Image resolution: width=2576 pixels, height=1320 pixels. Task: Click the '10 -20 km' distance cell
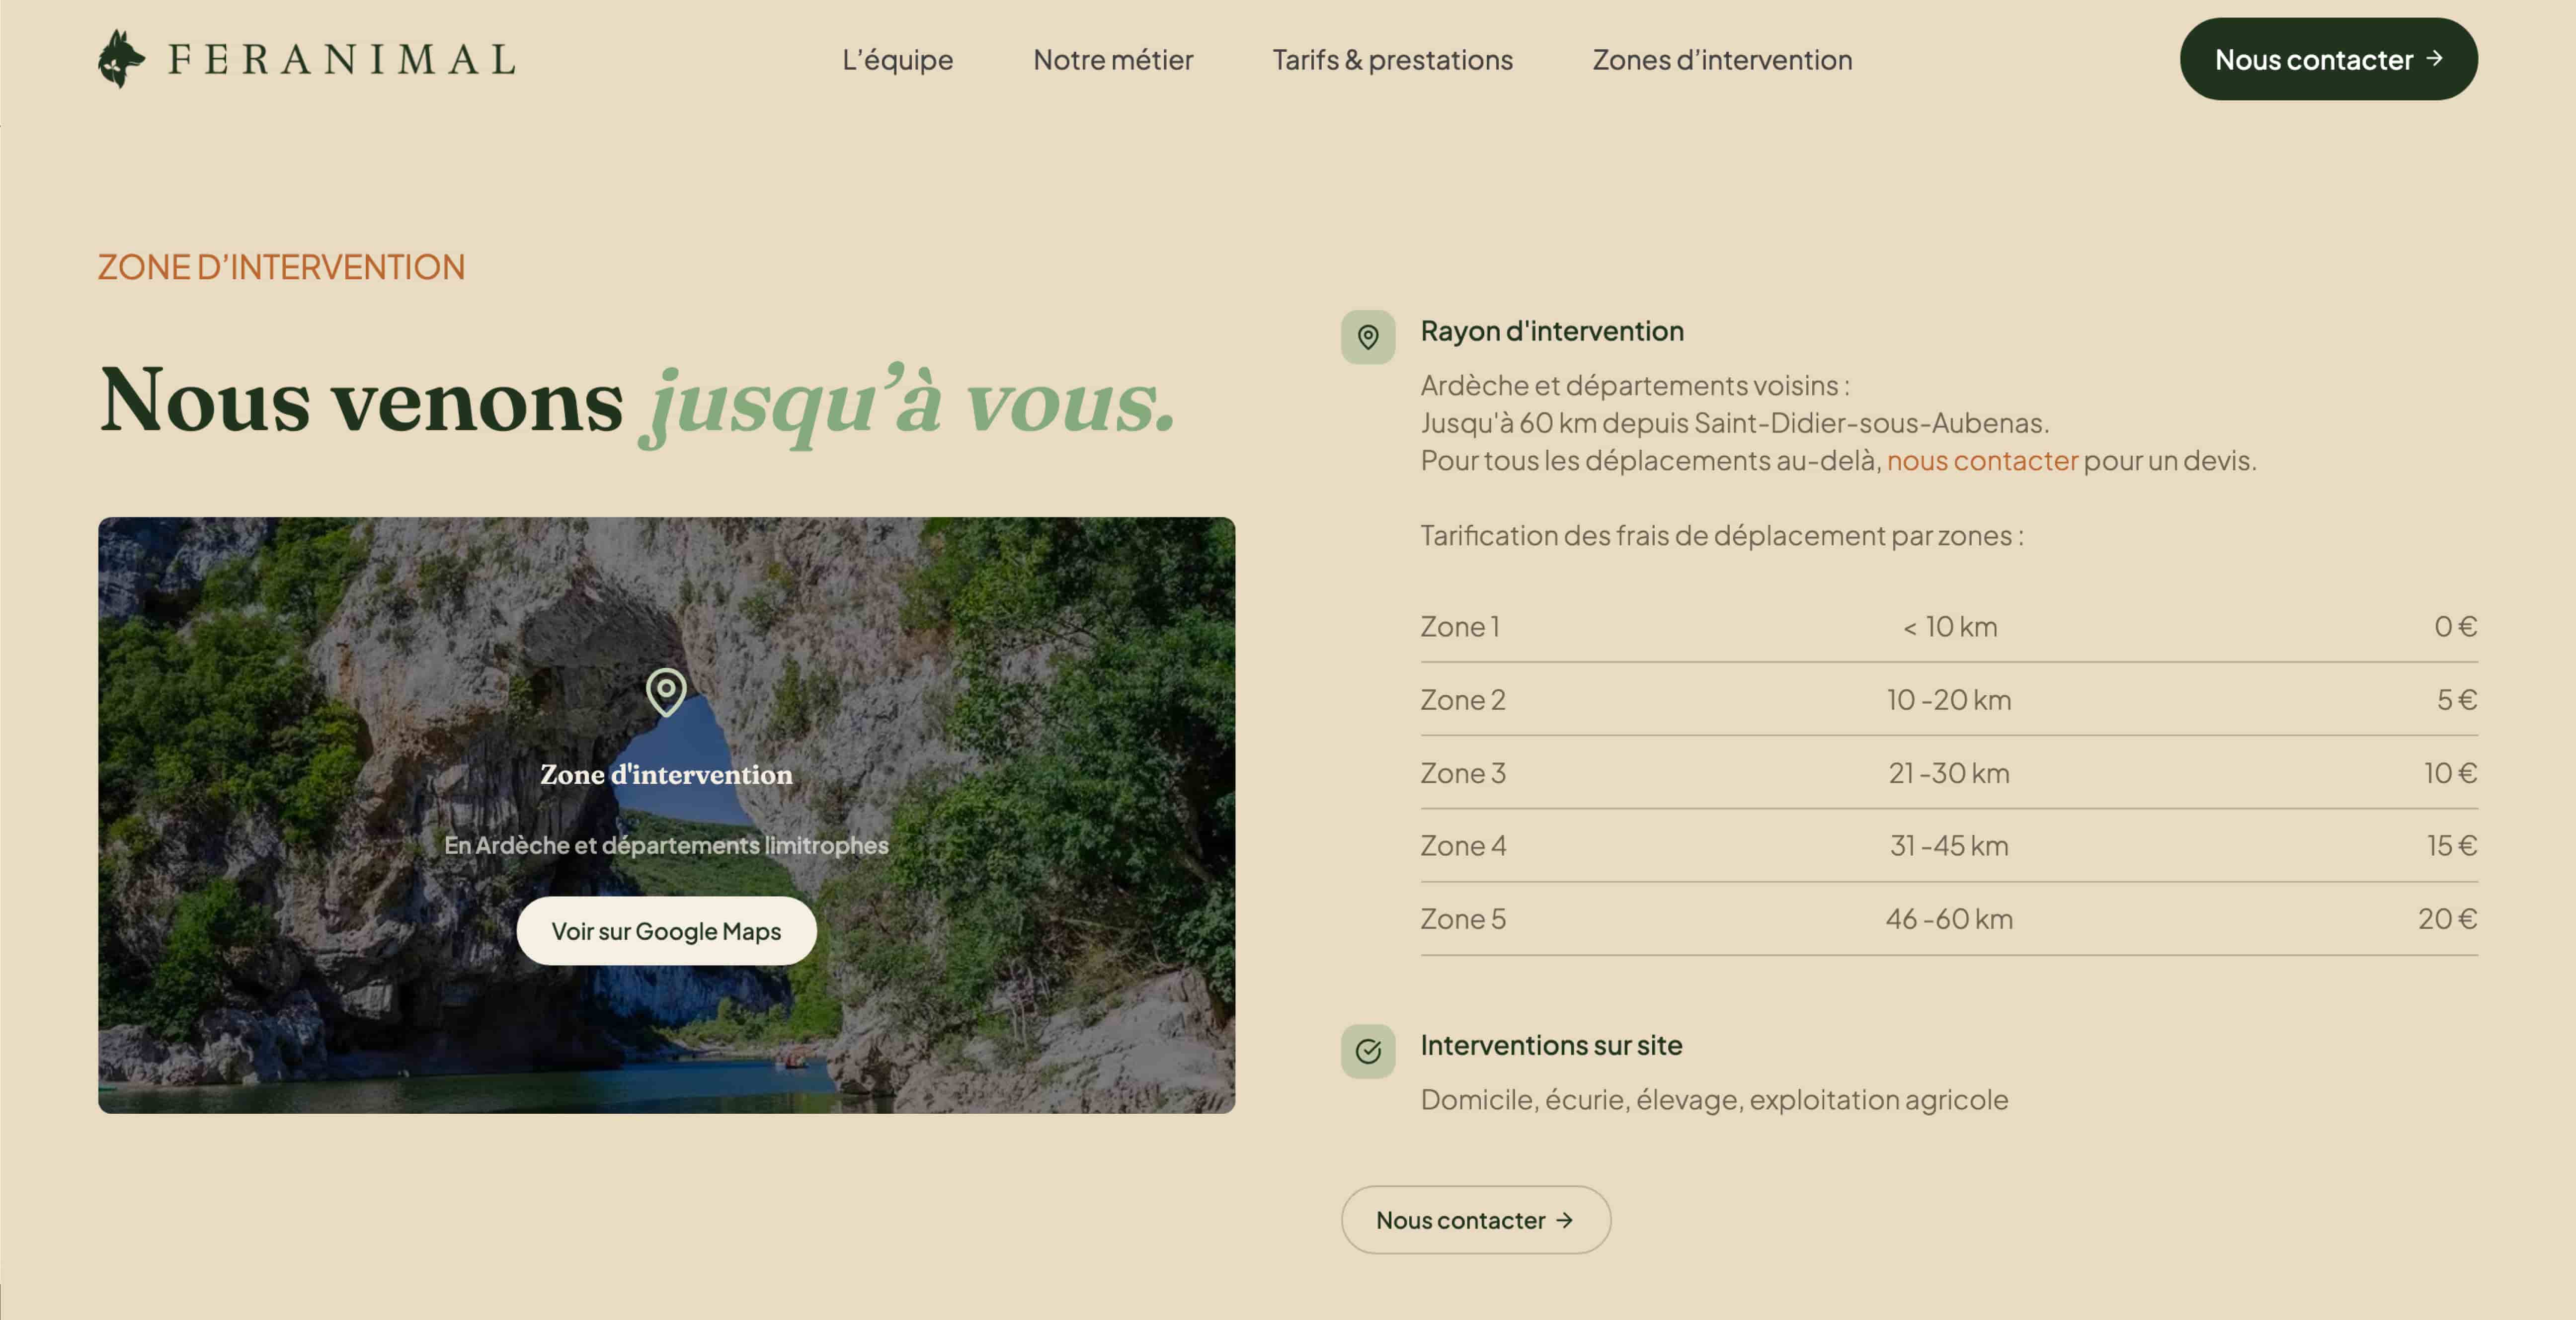[x=1949, y=699]
